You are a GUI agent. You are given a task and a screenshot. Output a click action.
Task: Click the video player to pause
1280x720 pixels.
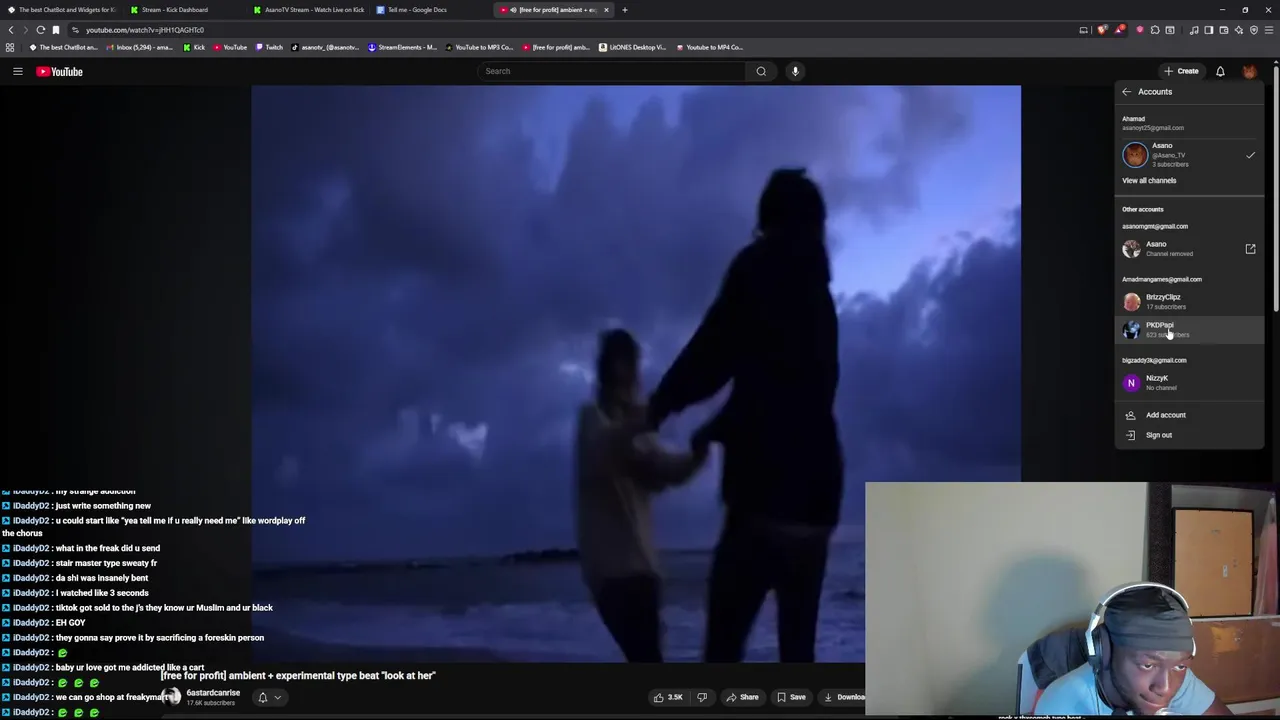(x=636, y=373)
